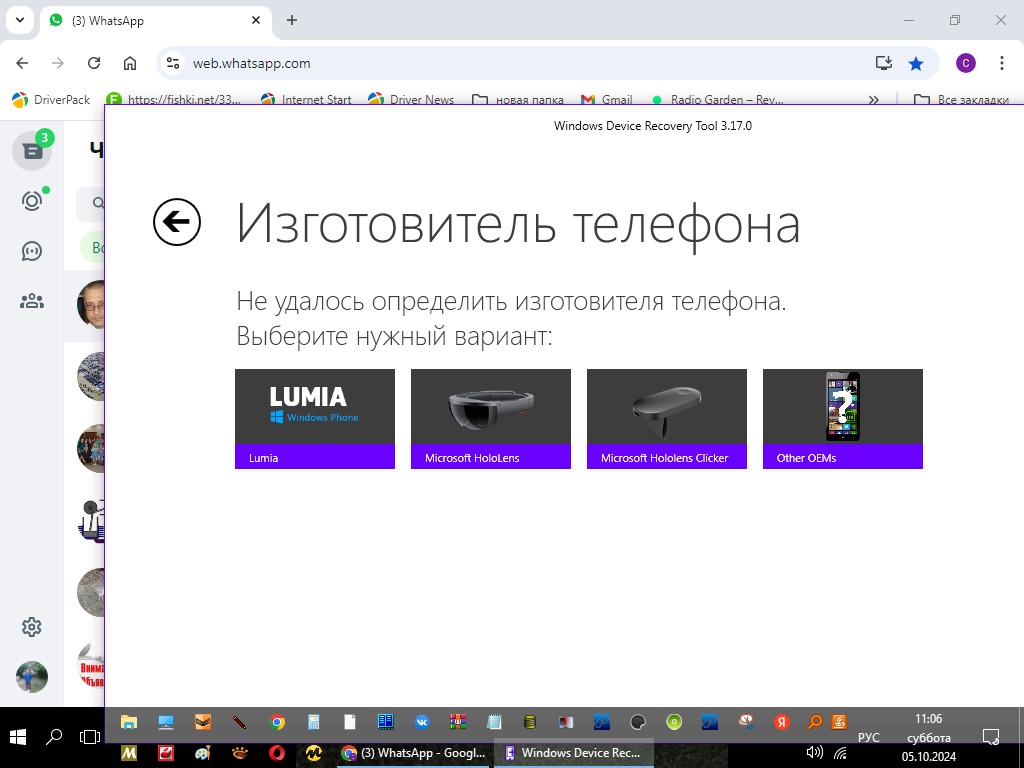Switch to Windows Device Recovery taskbar button
The width and height of the screenshot is (1024, 768).
click(x=573, y=753)
